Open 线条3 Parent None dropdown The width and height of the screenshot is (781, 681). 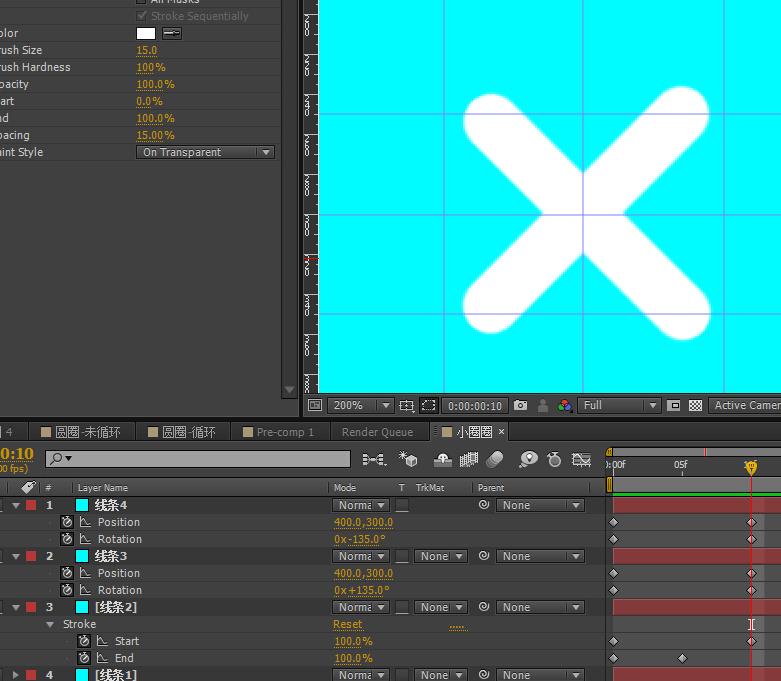(540, 556)
